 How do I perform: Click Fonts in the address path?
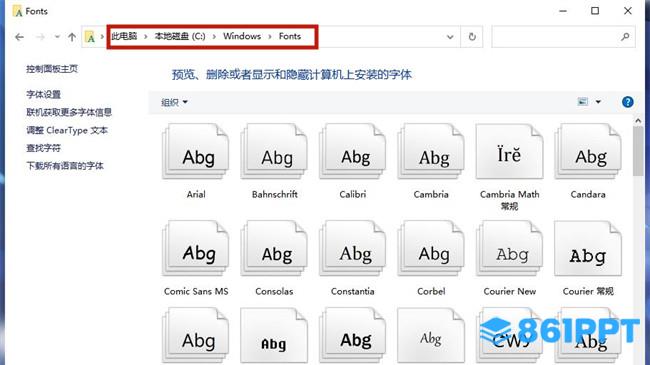click(290, 36)
